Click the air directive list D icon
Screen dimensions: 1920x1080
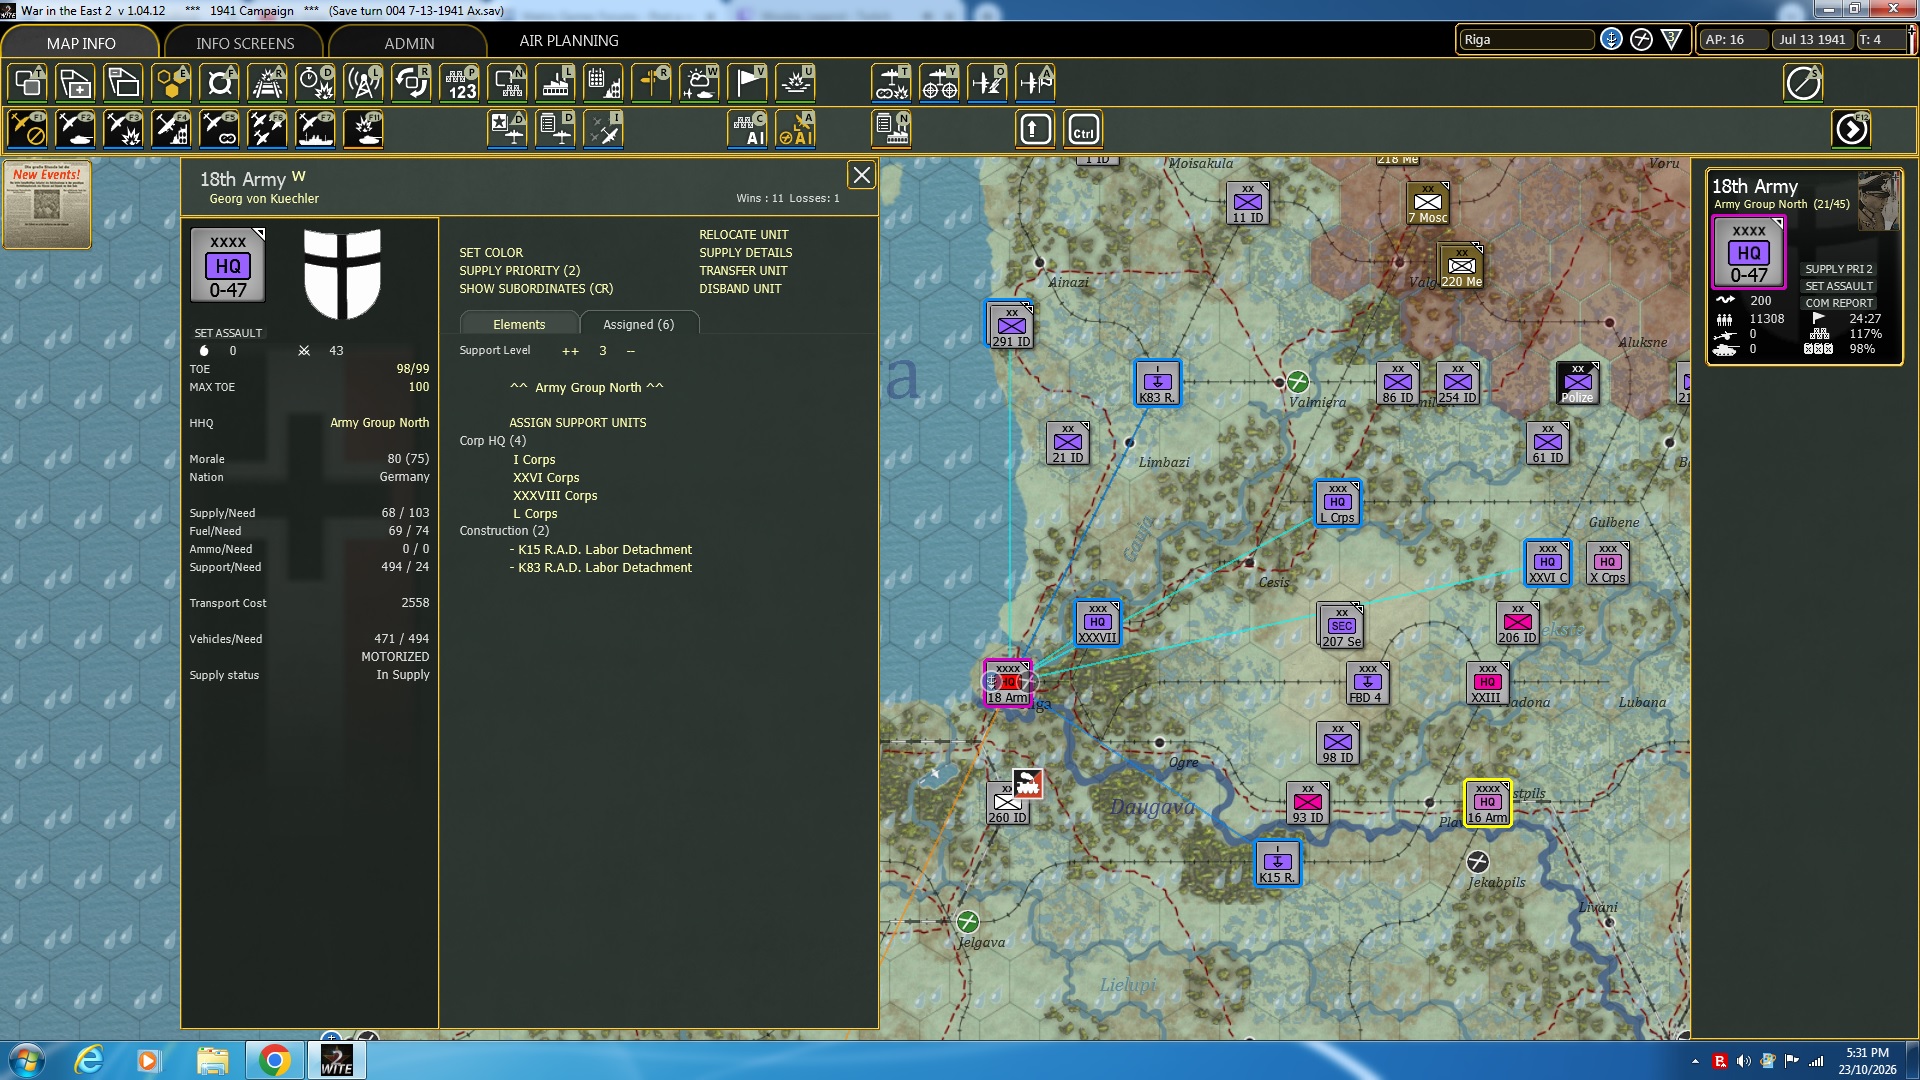556,129
